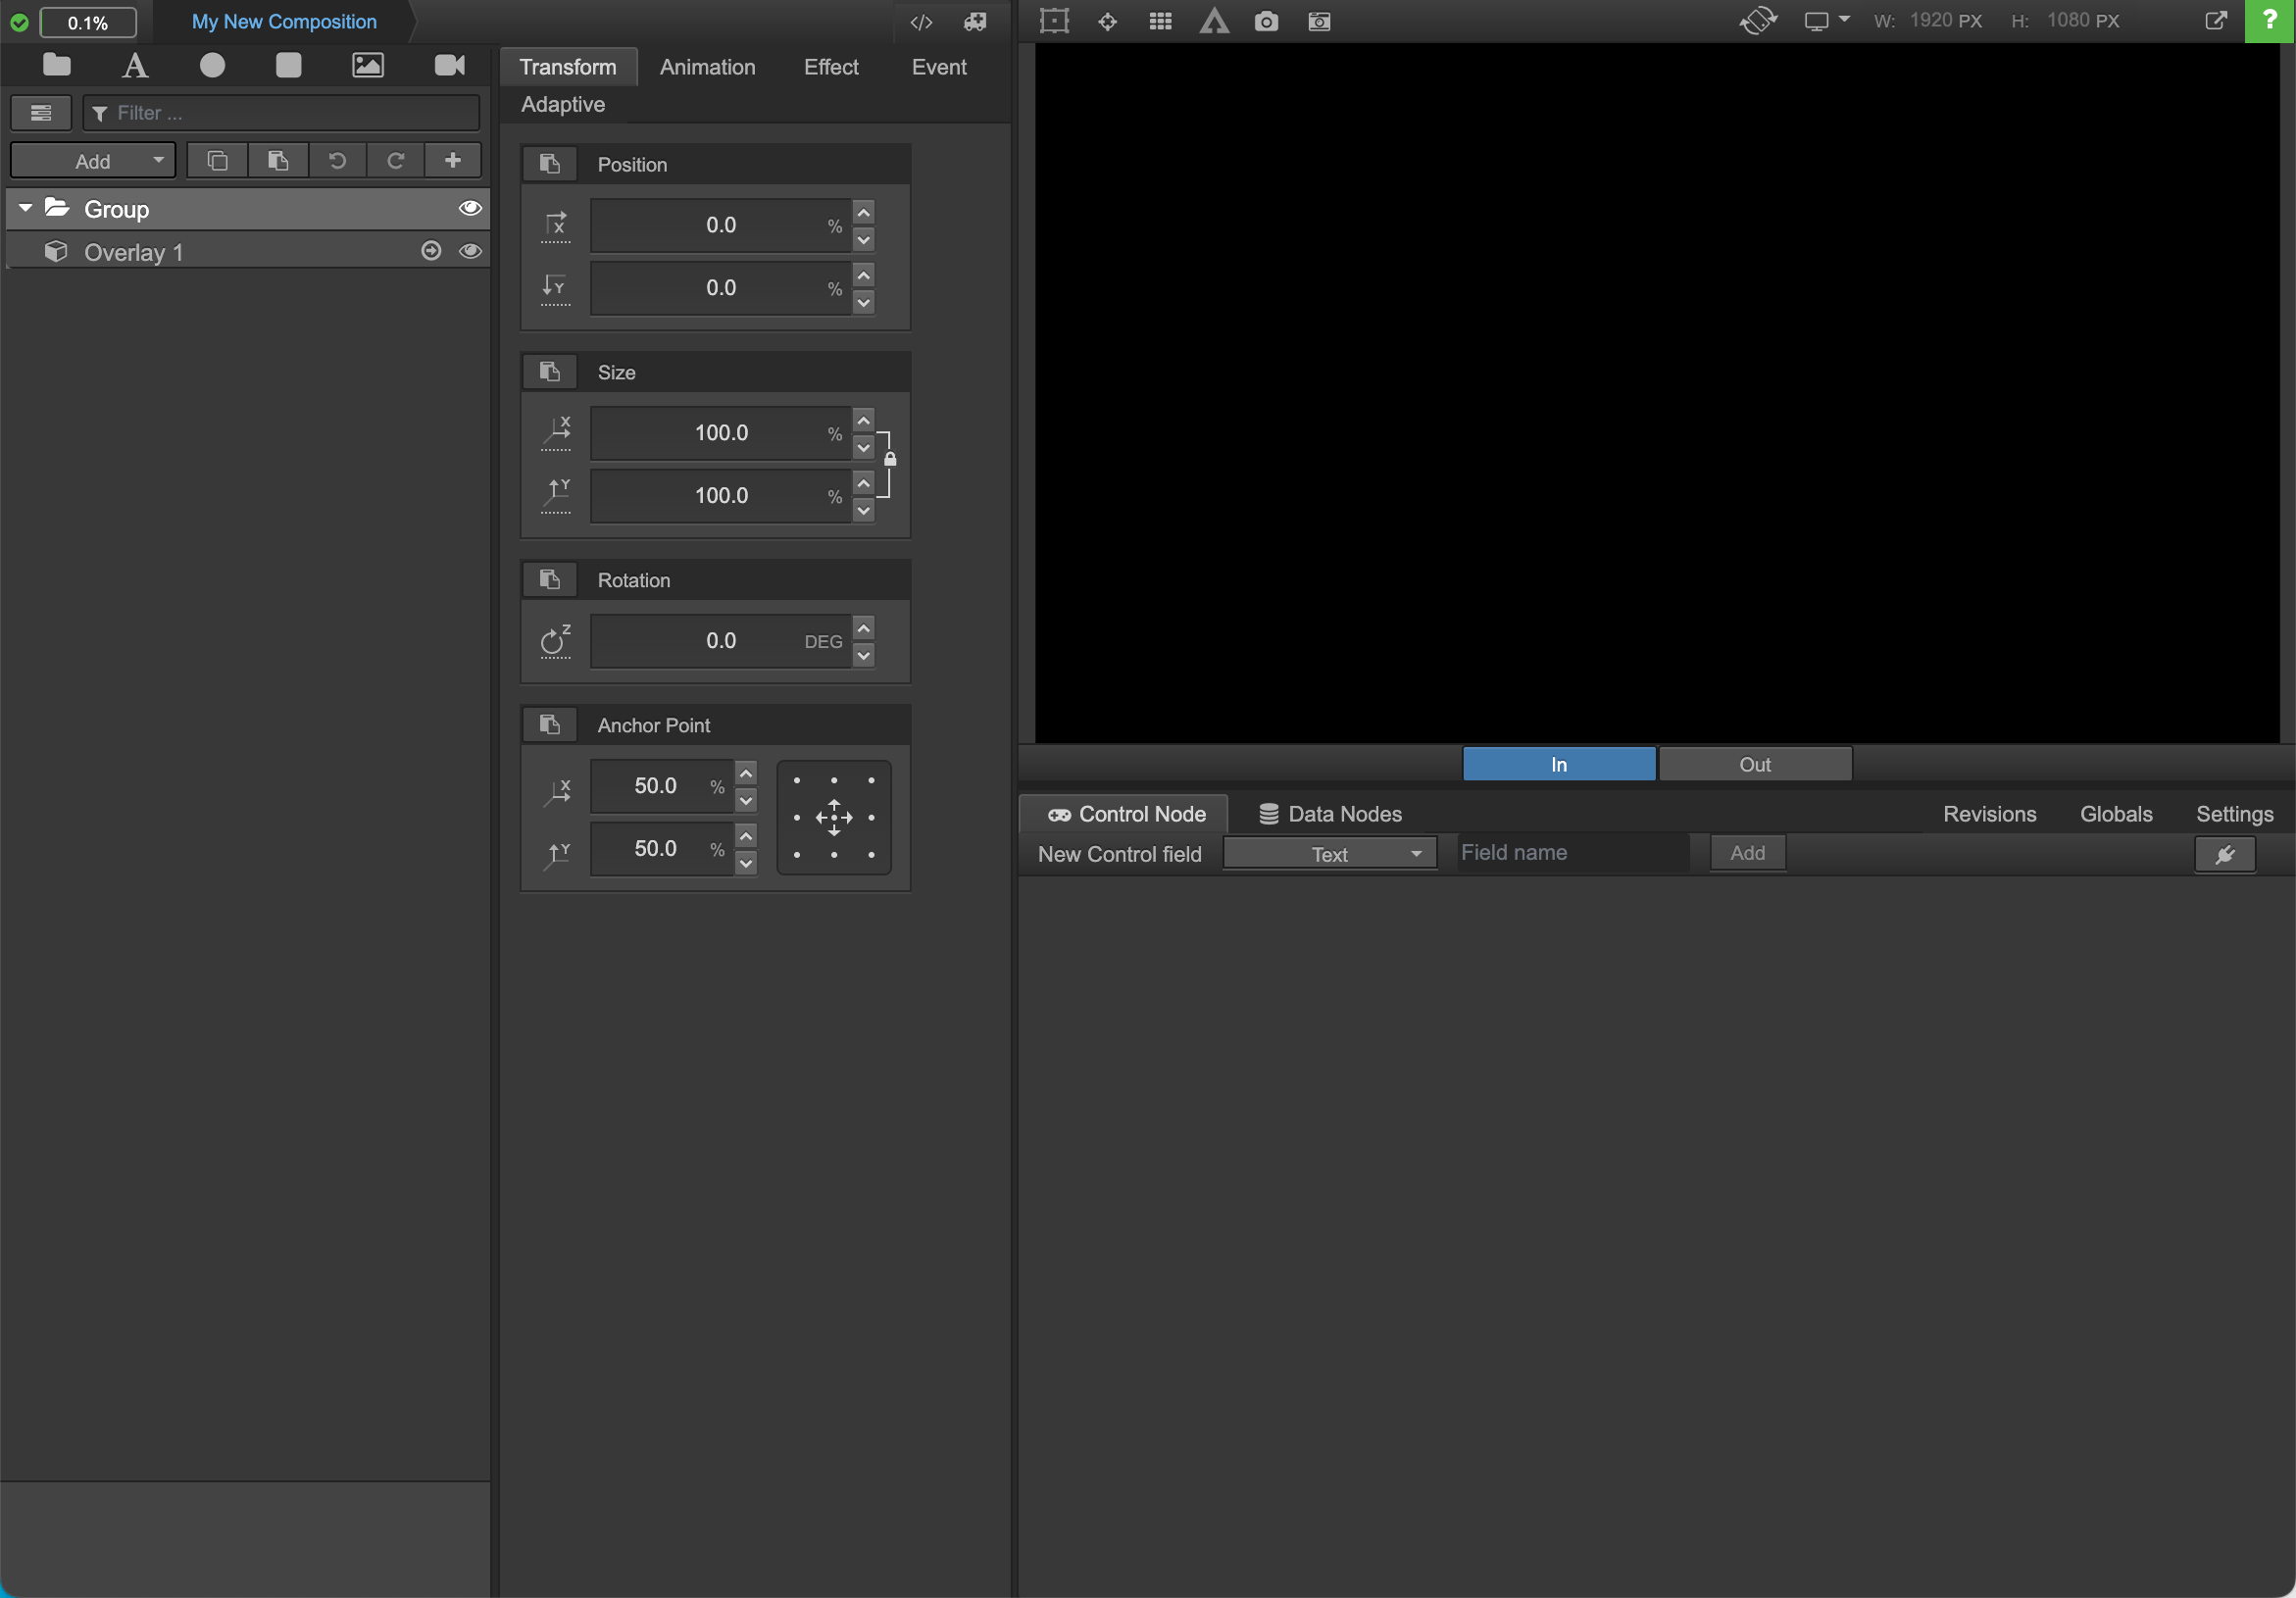
Task: Click the plug icon in Control Node
Action: tap(2225, 855)
